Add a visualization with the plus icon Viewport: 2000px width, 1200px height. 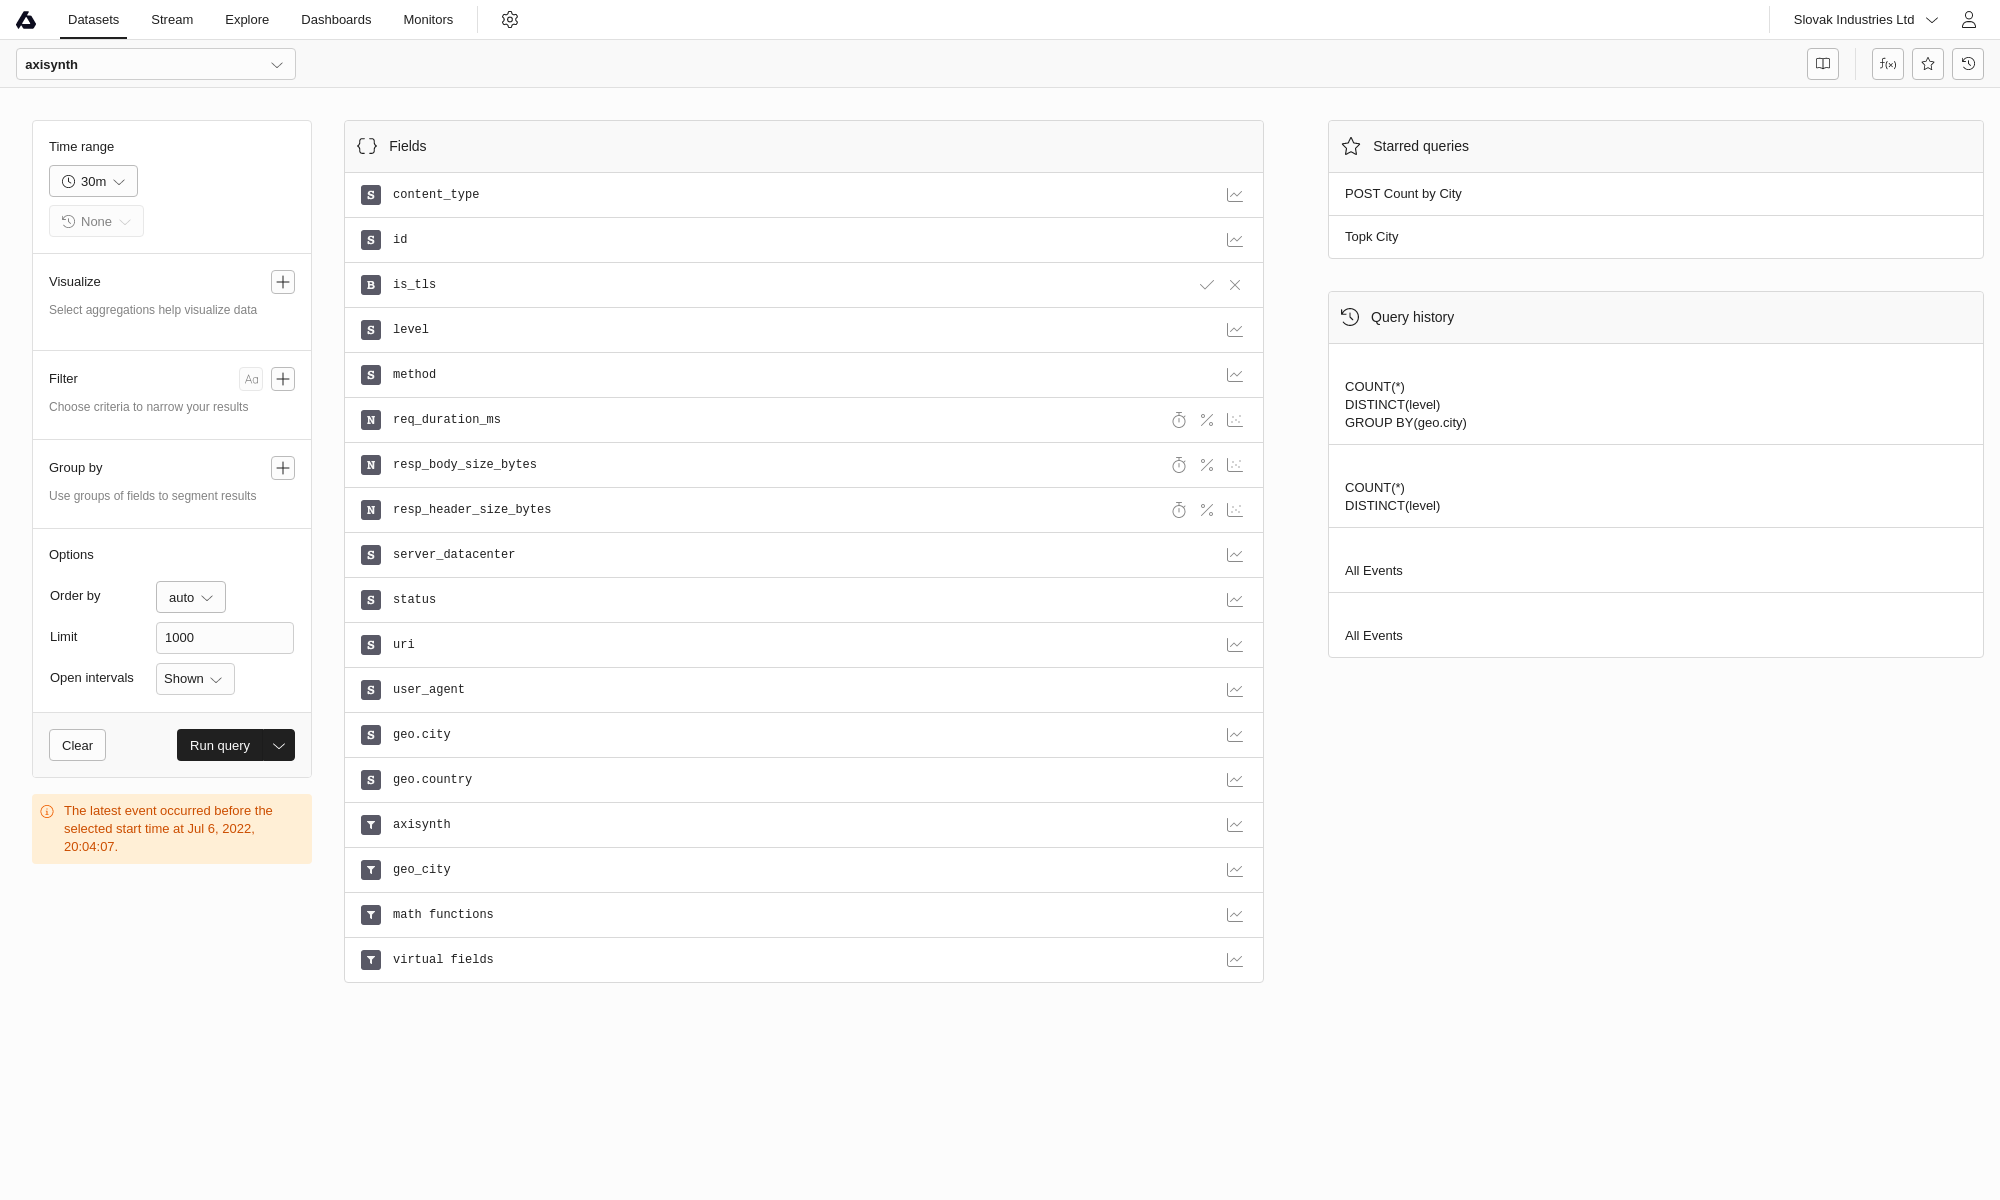(x=283, y=282)
